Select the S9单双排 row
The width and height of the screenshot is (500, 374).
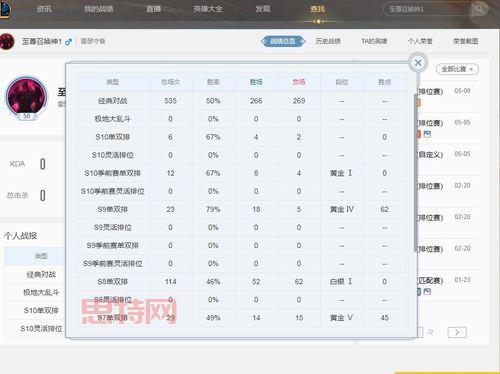coord(242,209)
